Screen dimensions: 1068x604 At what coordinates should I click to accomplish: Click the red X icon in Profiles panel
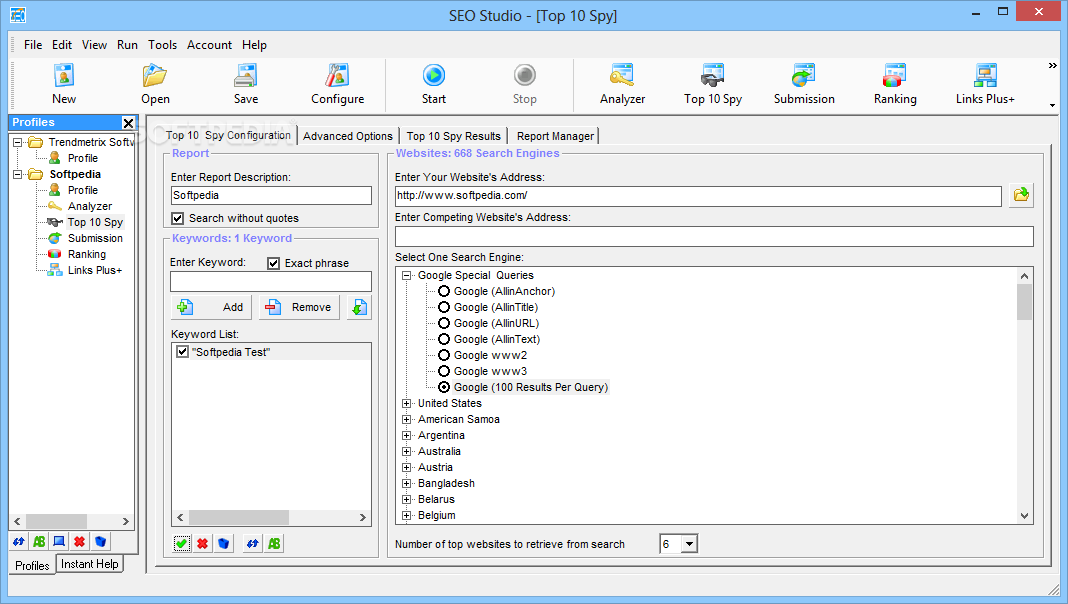(x=80, y=541)
